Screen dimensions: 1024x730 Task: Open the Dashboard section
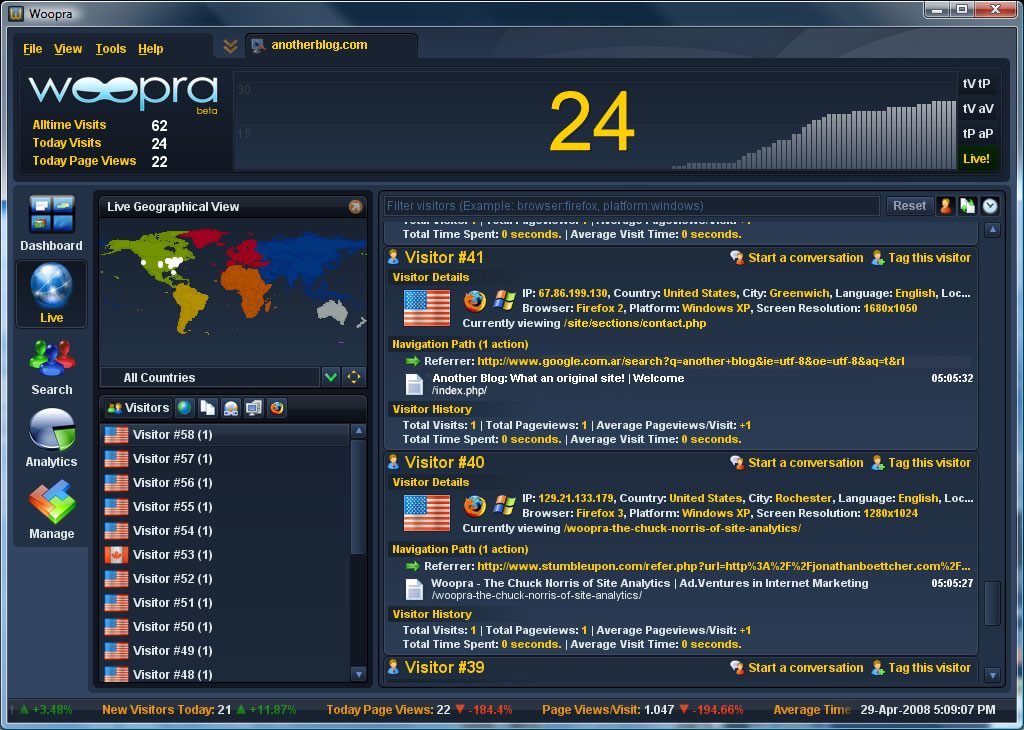52,223
